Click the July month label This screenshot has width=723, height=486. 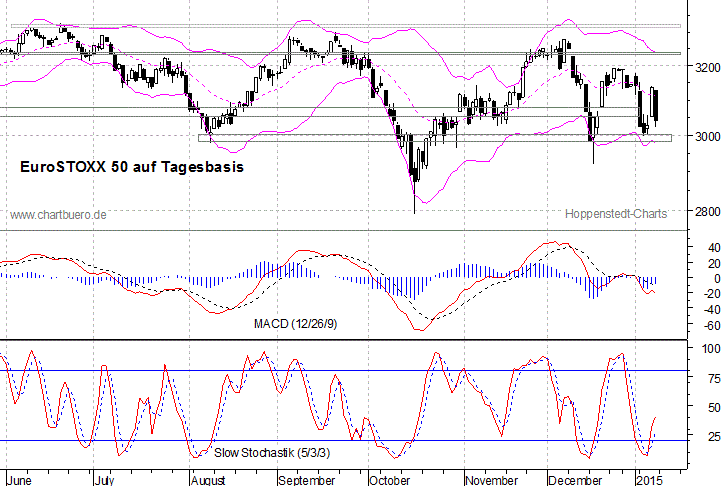105,480
